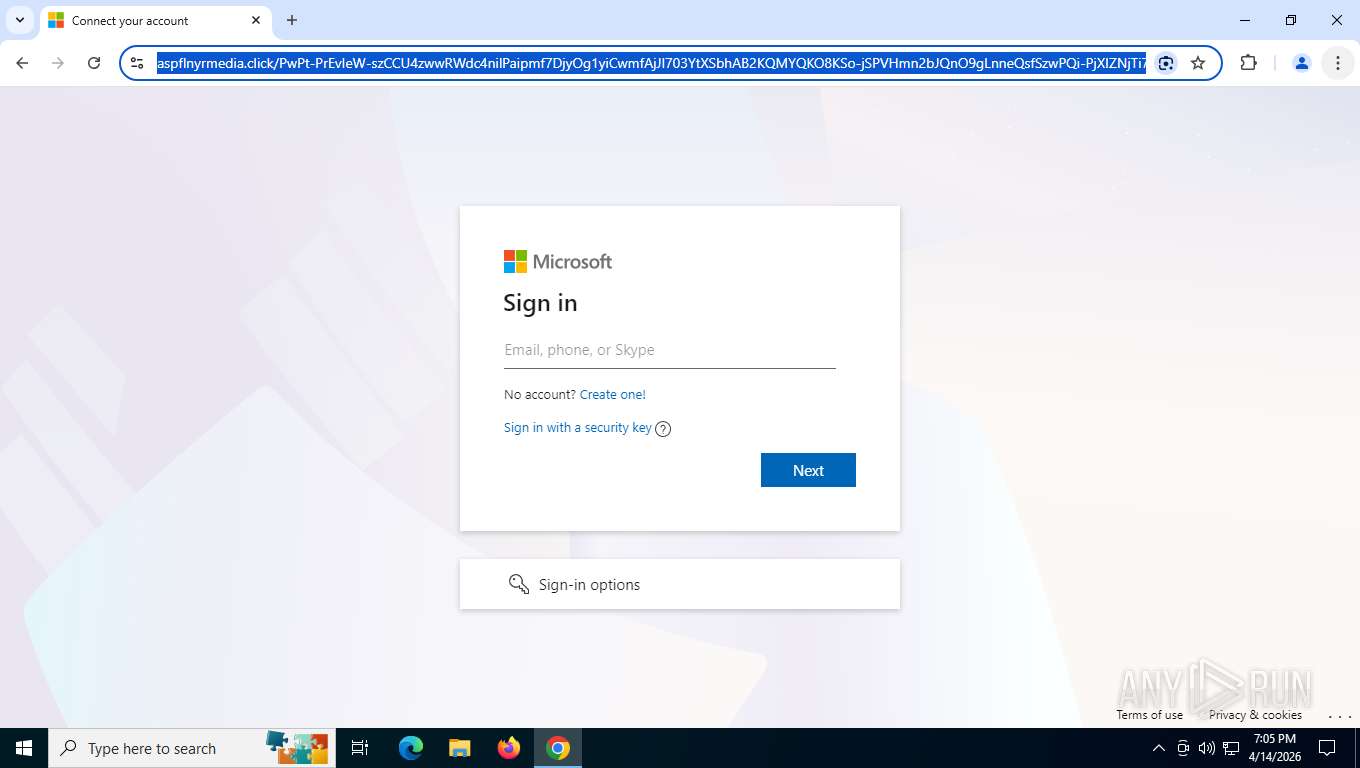This screenshot has width=1360, height=768.
Task: Select the Connect your account tab
Action: 155,20
